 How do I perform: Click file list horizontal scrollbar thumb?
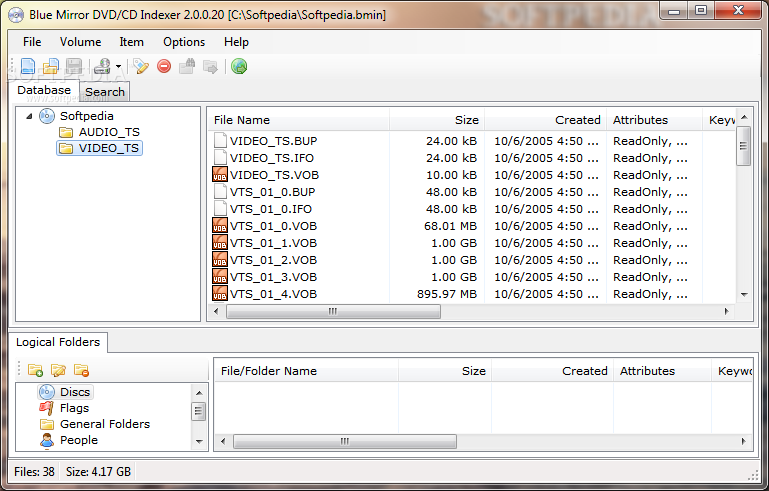333,311
